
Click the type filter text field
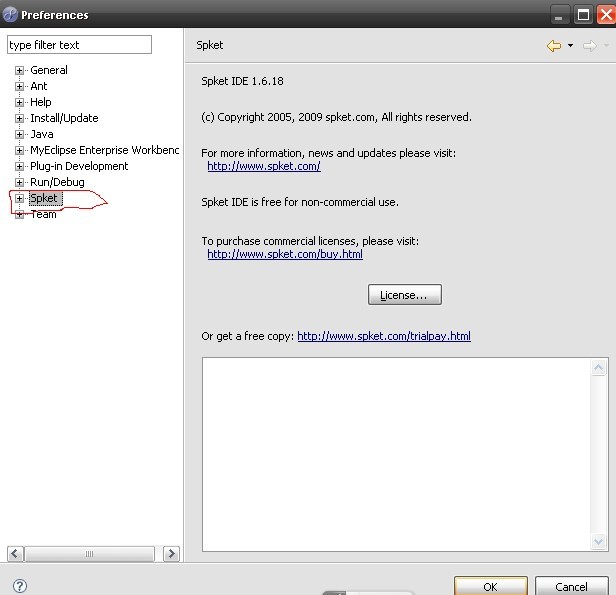tap(79, 45)
